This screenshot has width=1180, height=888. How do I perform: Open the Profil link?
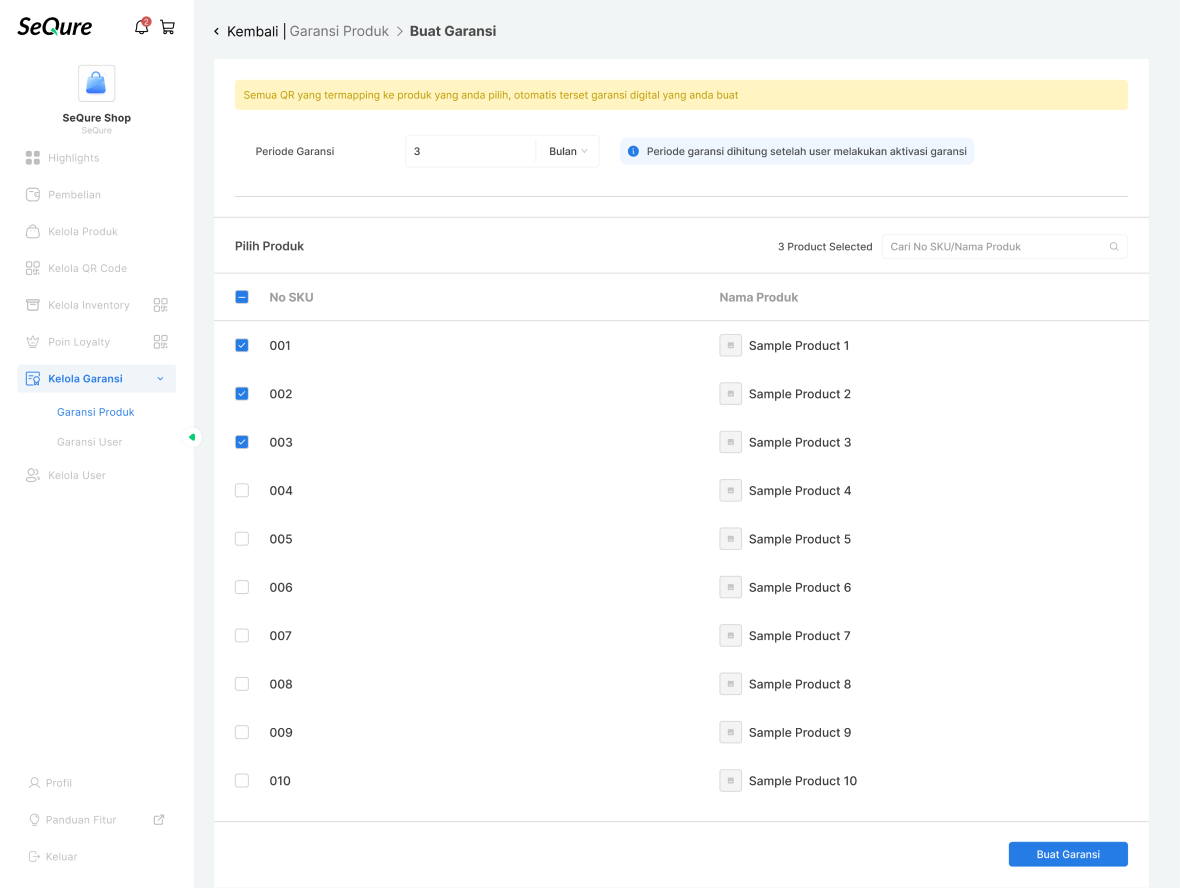click(x=59, y=783)
